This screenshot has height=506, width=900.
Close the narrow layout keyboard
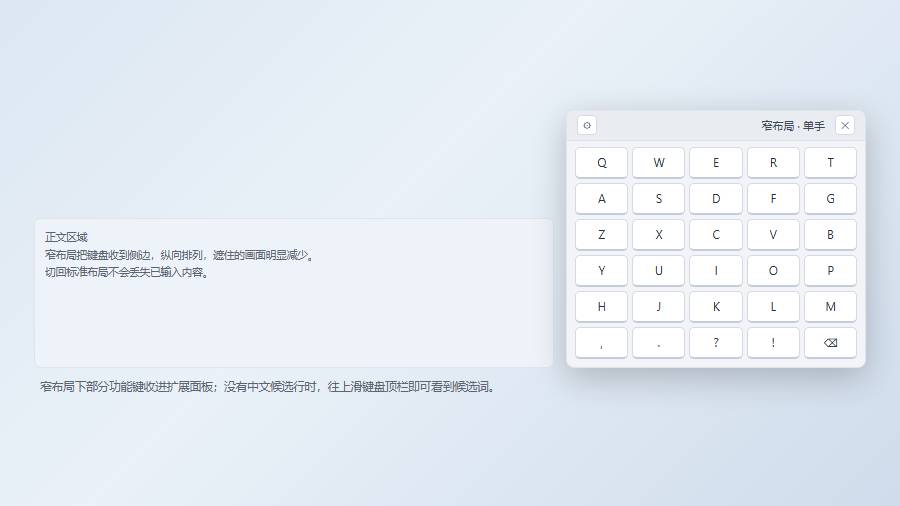coord(845,125)
